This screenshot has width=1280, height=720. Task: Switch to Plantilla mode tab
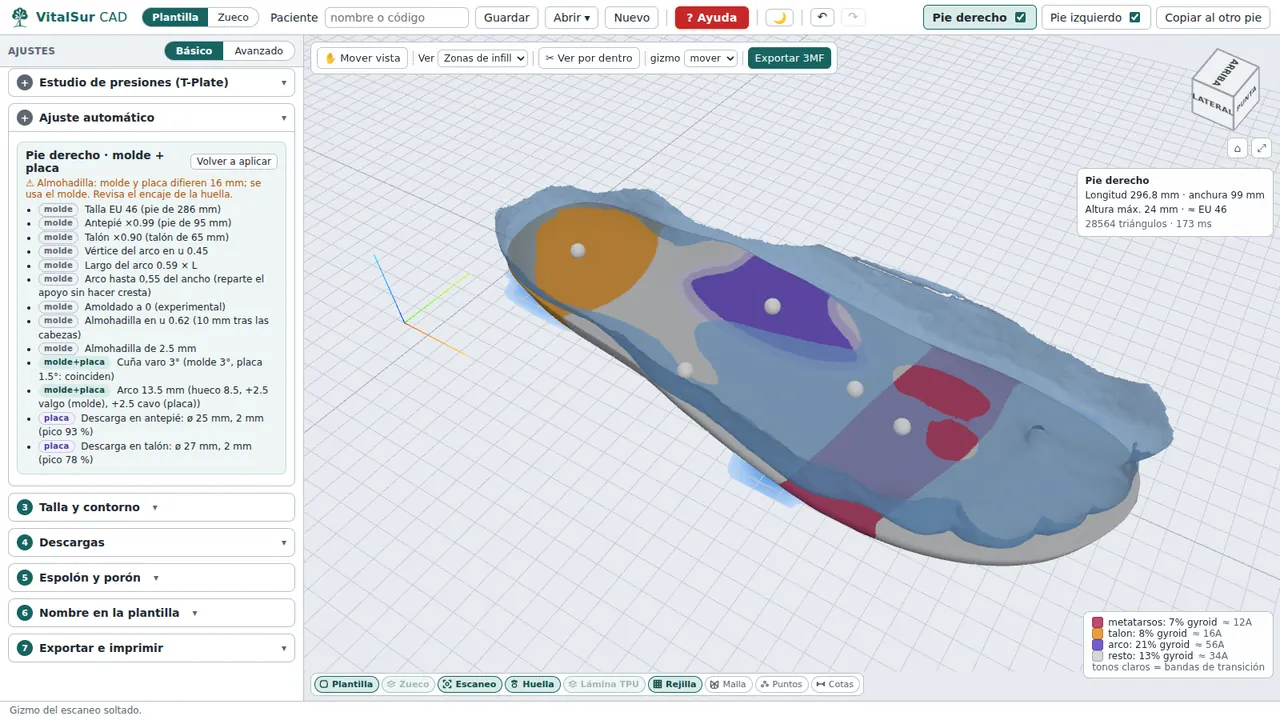click(175, 17)
